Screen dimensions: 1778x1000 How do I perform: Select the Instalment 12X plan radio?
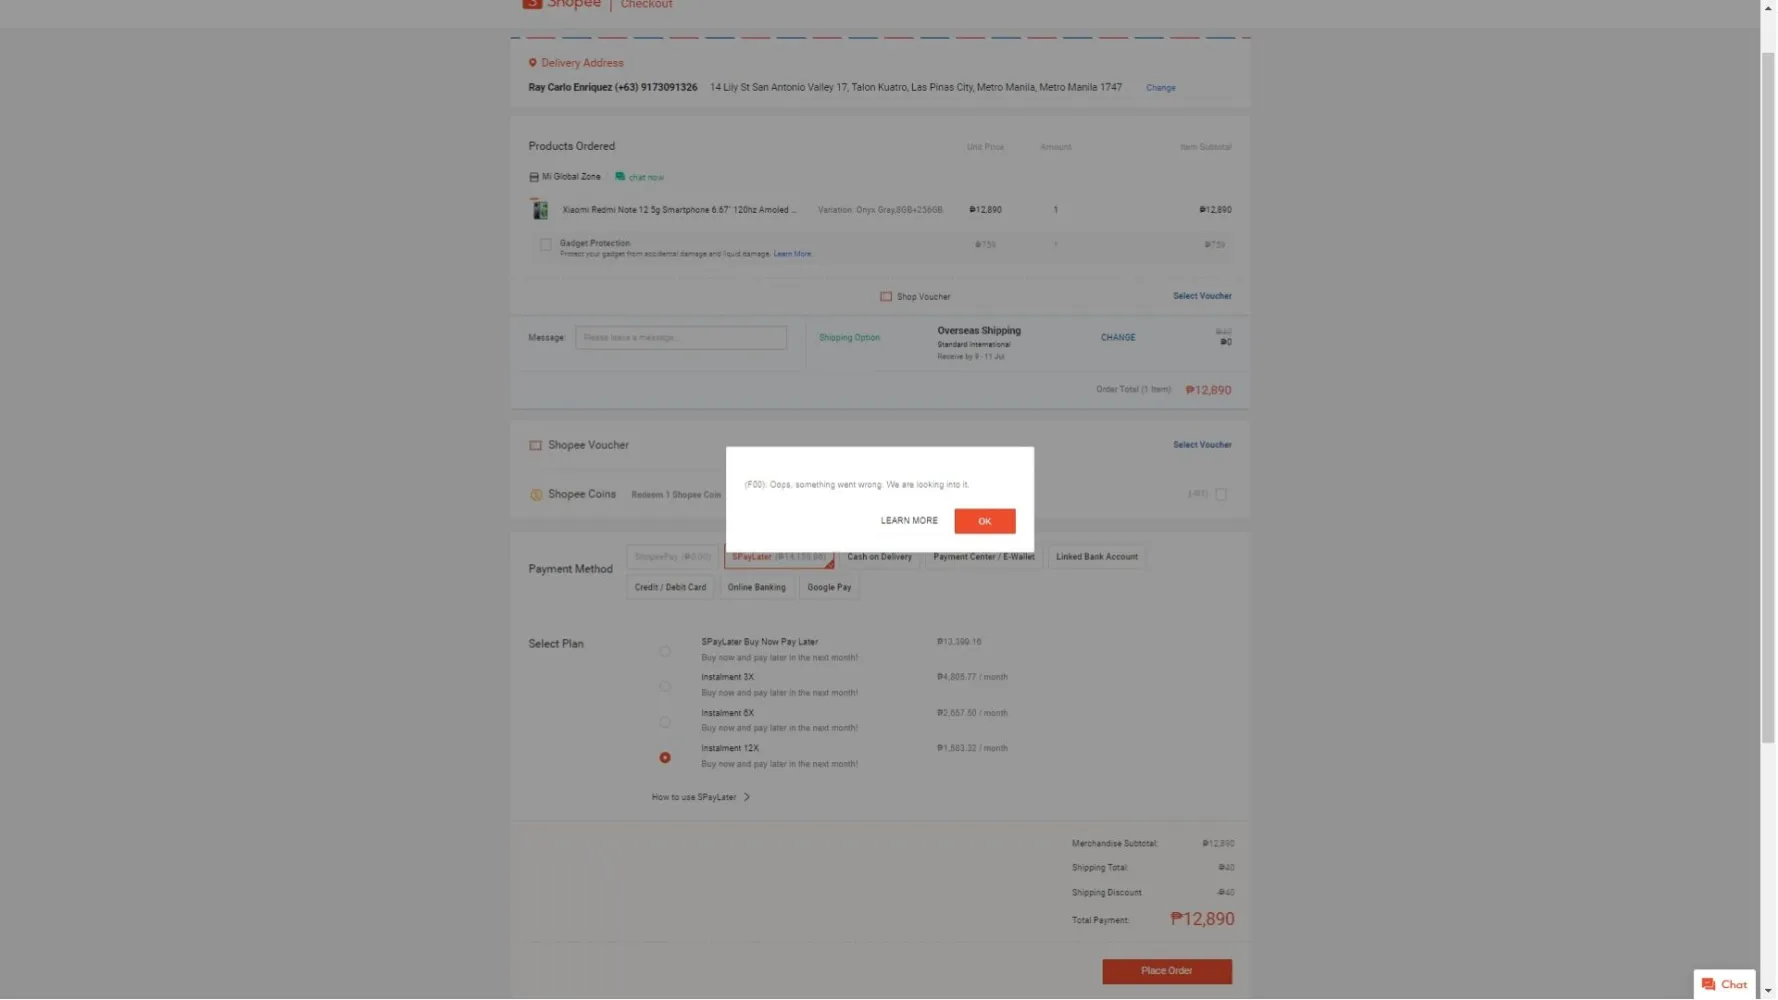[665, 758]
